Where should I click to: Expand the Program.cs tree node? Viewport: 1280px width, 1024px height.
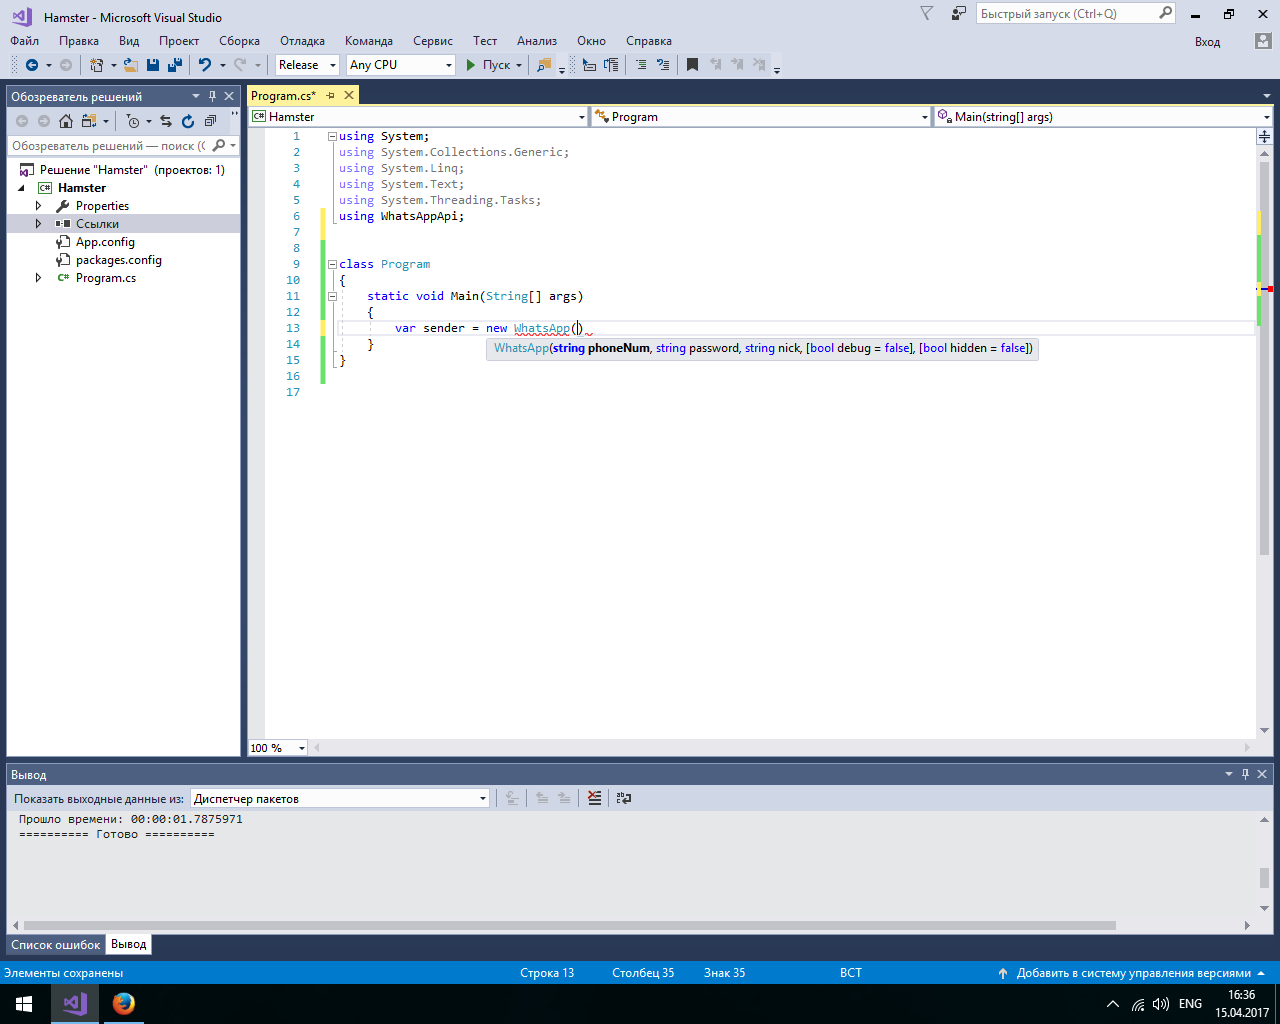[x=39, y=278]
